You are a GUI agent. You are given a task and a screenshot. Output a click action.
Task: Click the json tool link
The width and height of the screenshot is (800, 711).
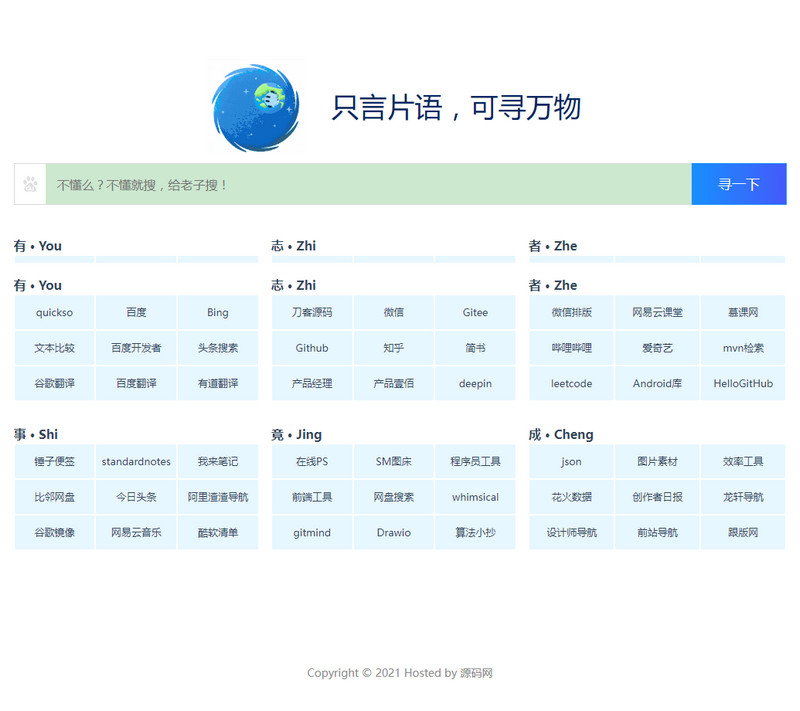(x=571, y=462)
